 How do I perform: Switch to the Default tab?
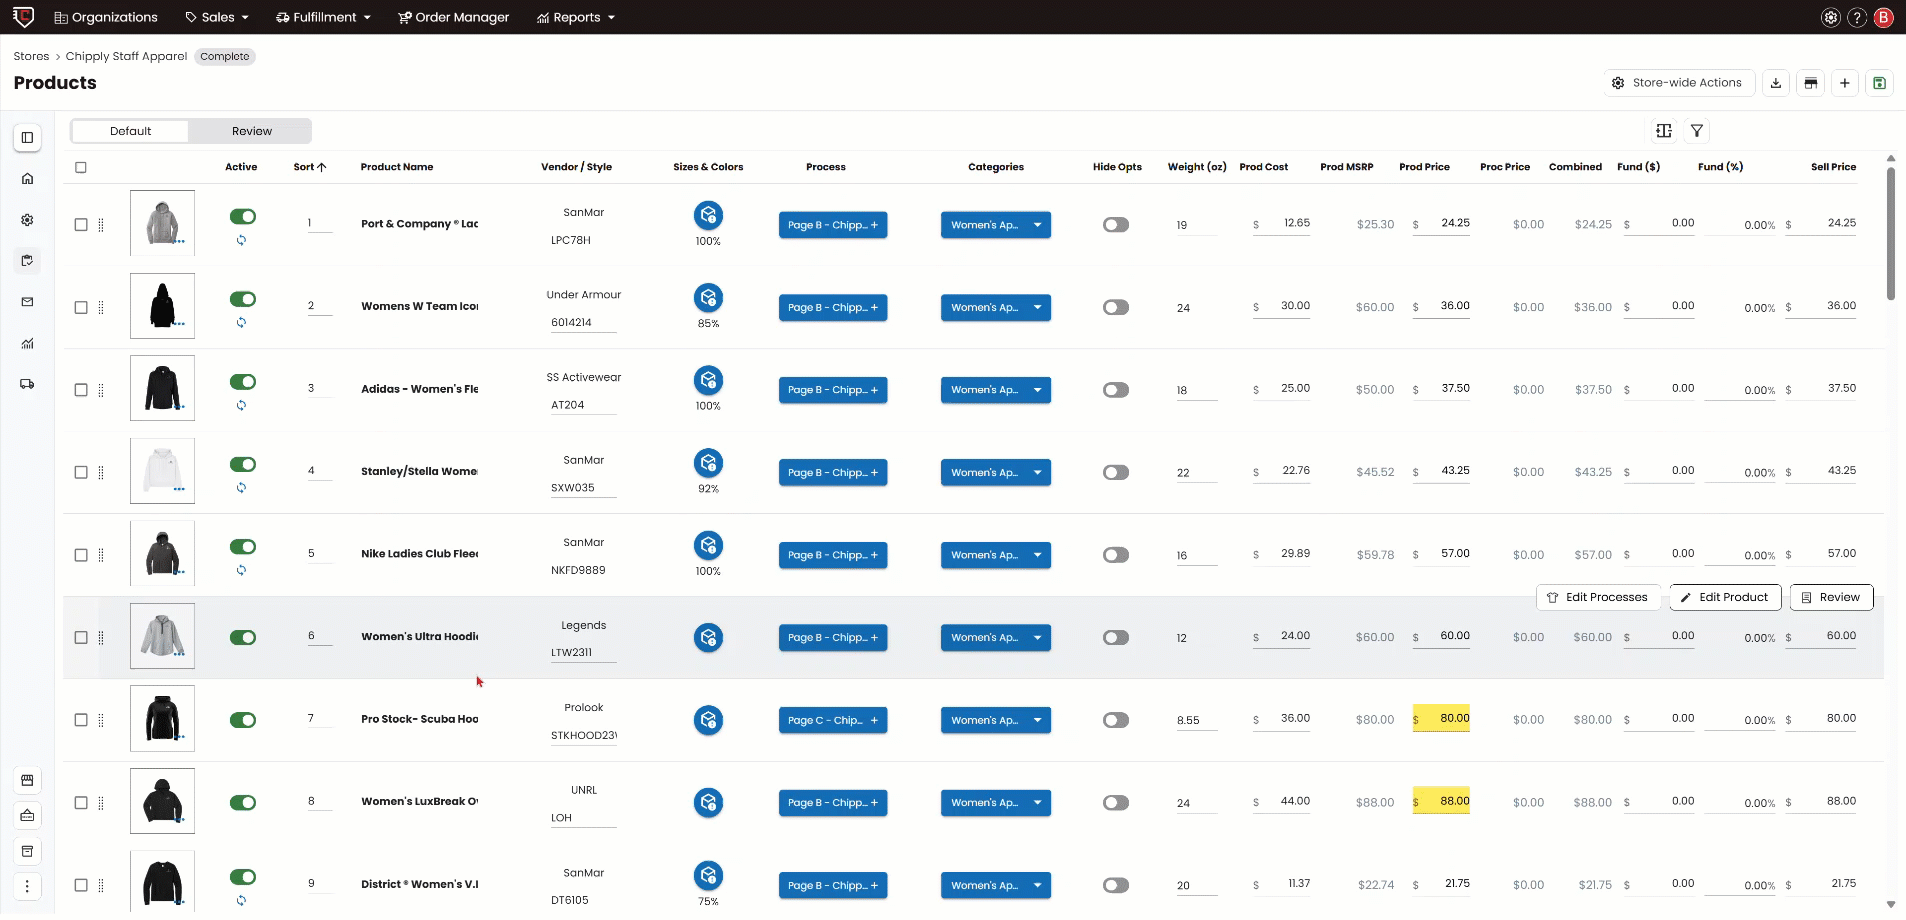(x=131, y=131)
